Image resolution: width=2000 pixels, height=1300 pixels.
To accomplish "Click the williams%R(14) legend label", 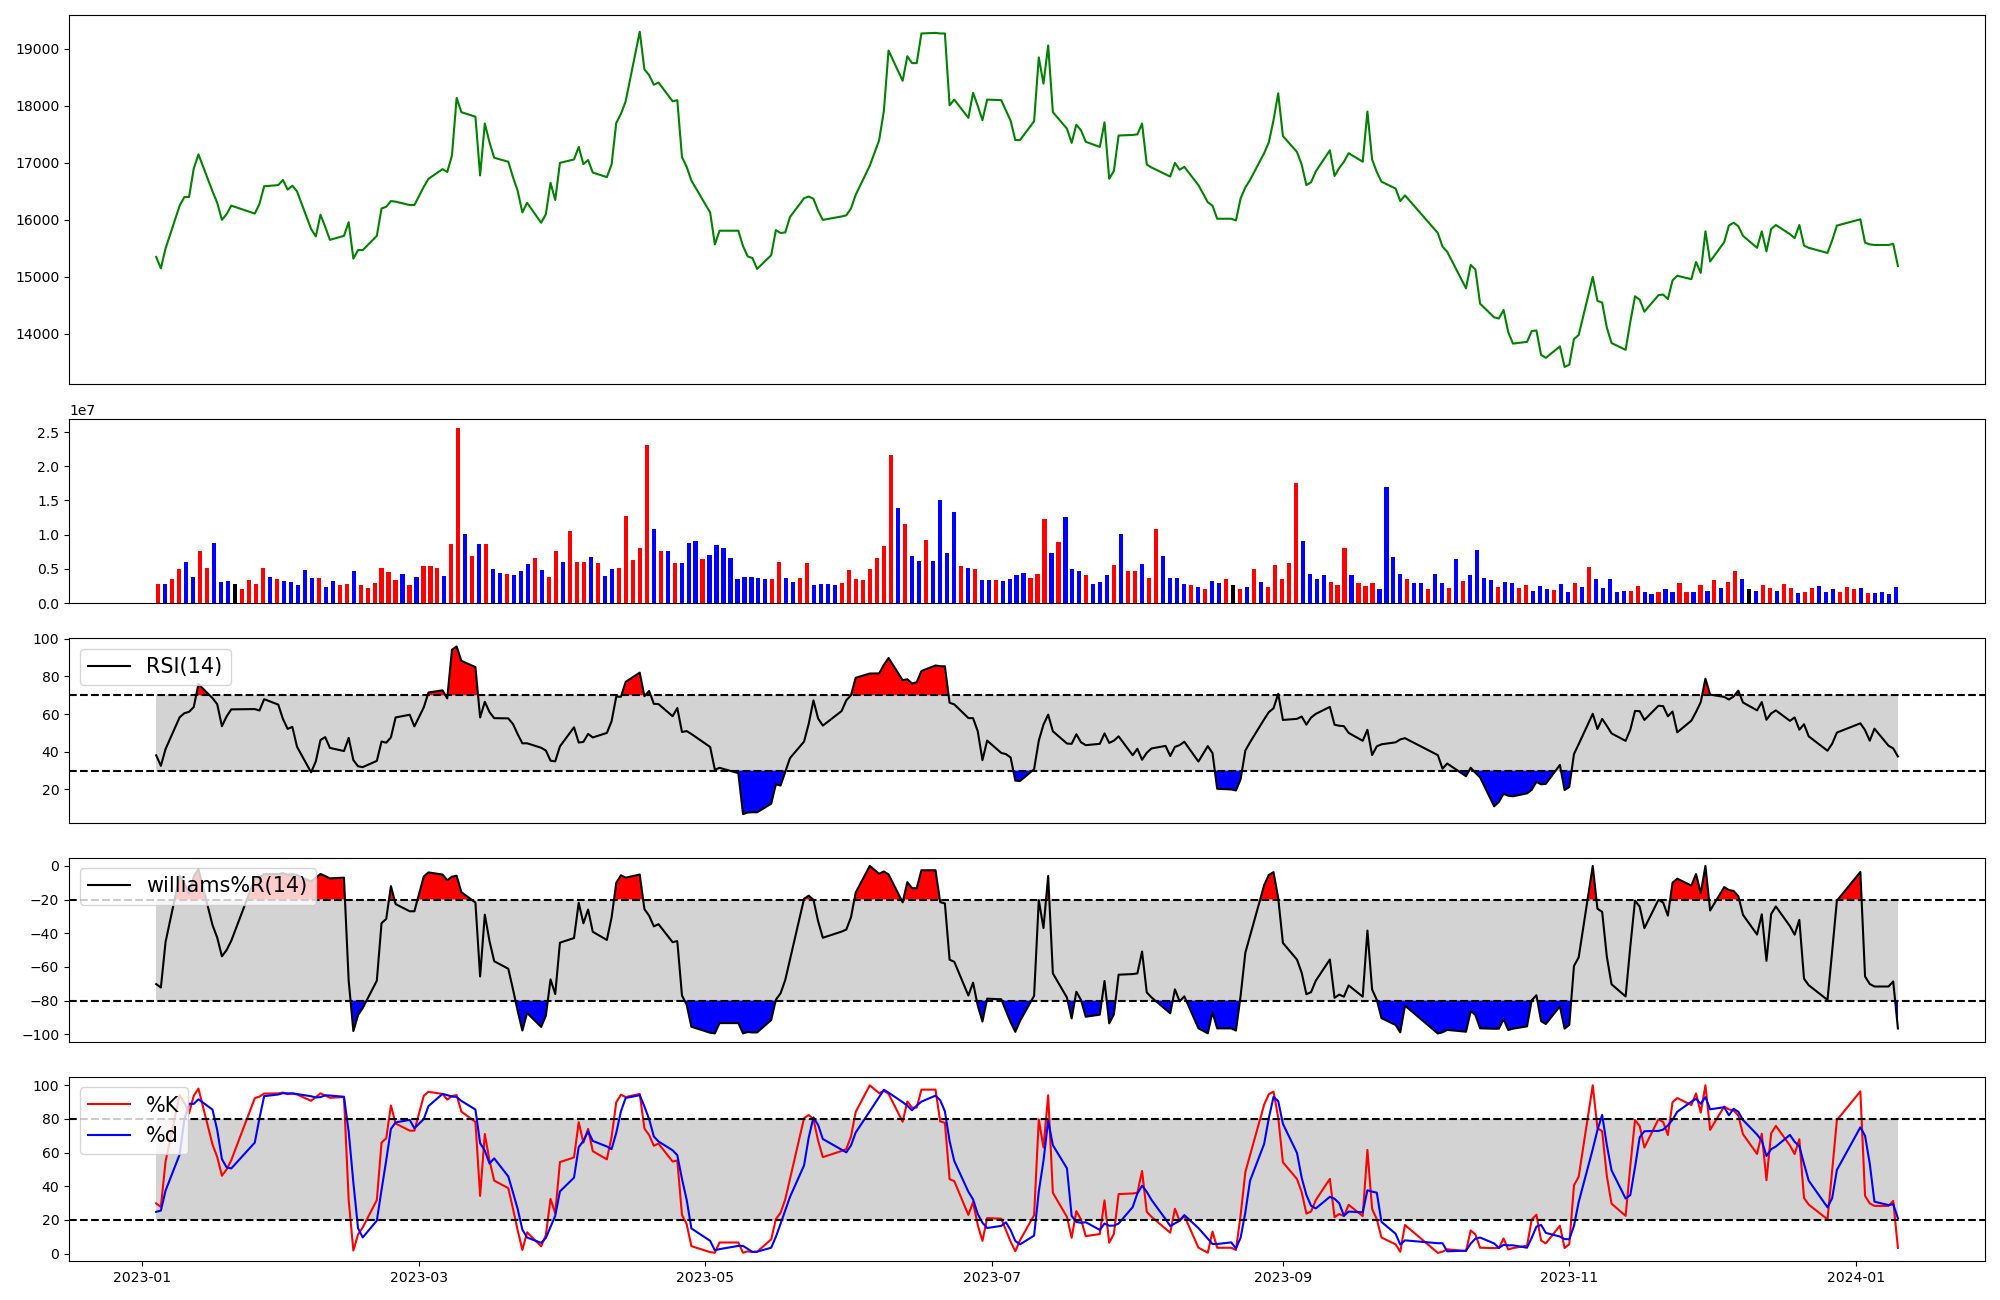I will 226,885.
